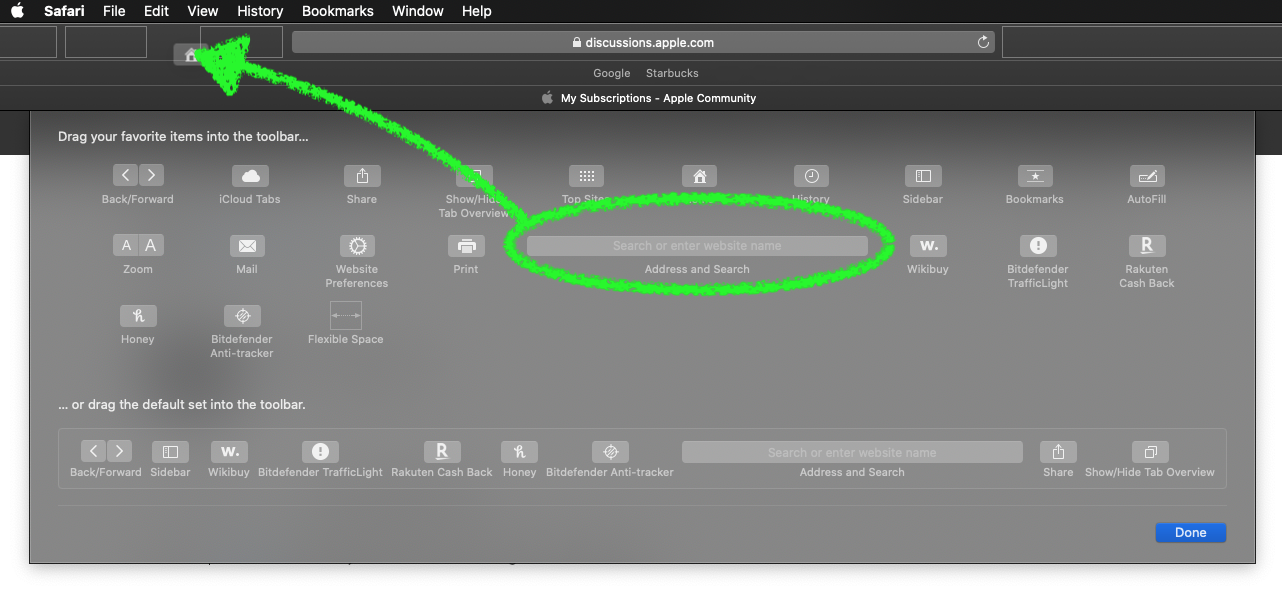This screenshot has height=590, width=1282.
Task: Select the Honey icon in the default set
Action: click(520, 452)
